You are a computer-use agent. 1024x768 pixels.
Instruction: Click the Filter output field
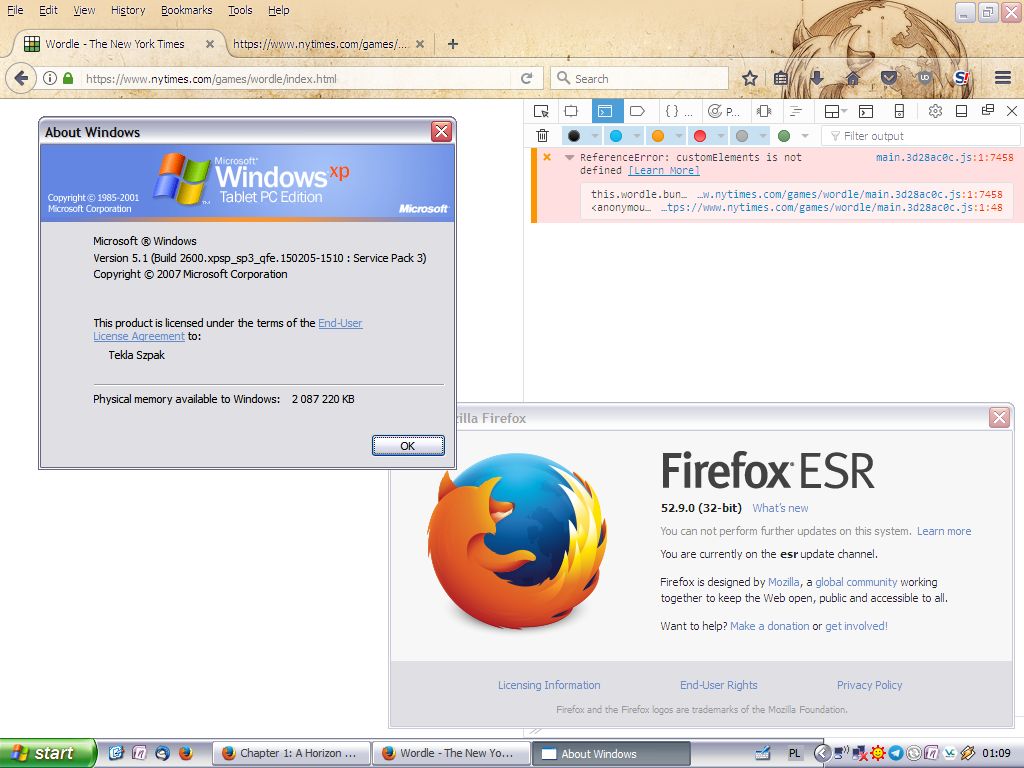point(921,136)
